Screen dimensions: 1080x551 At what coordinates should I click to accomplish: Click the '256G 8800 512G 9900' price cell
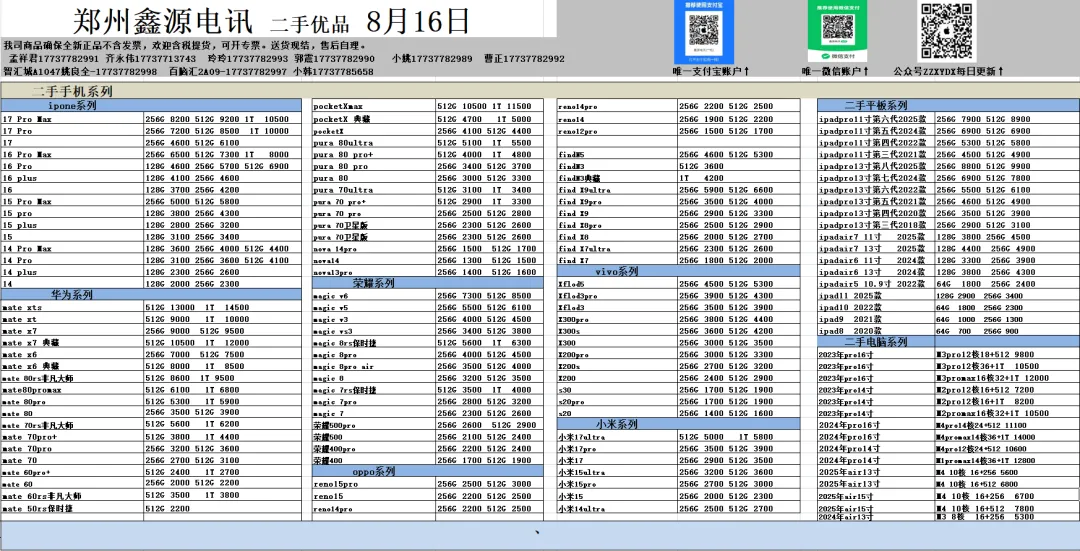1007,166
